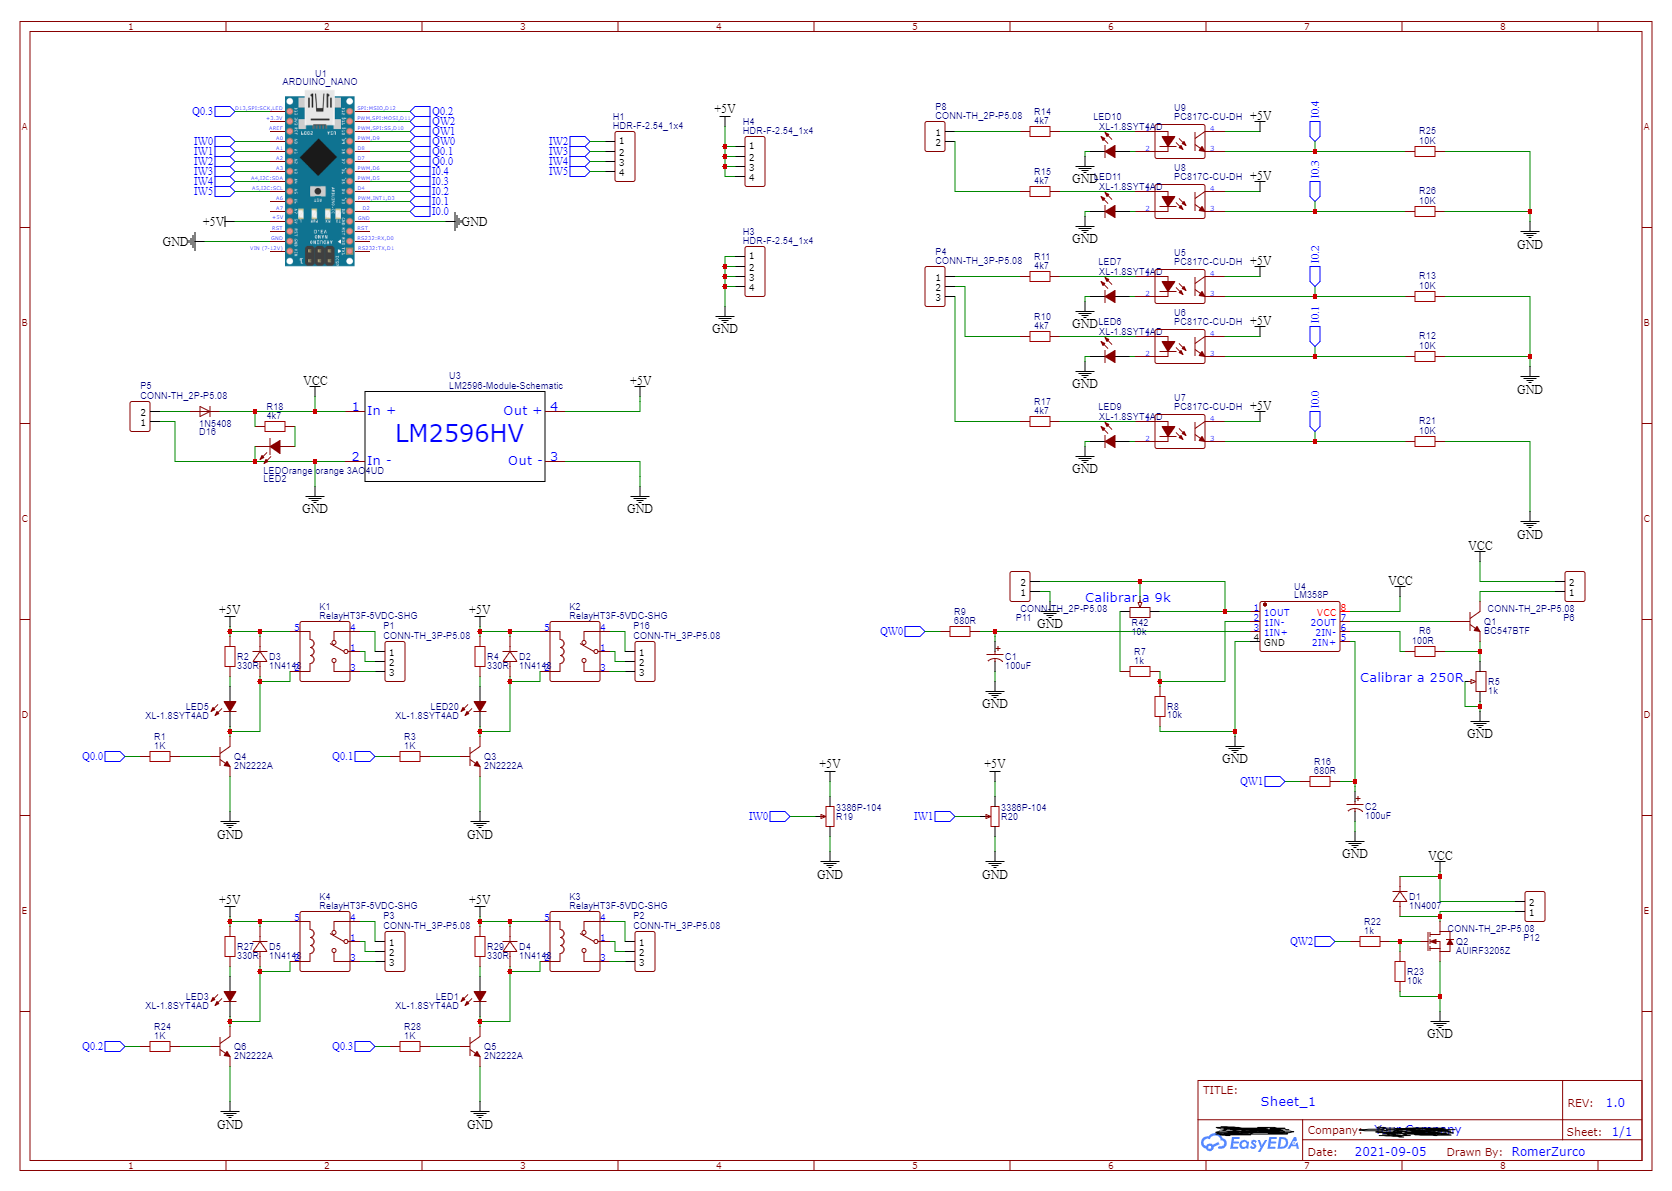The height and width of the screenshot is (1191, 1672).
Task: Click optocoupler U7 PC817C symbol
Action: click(x=1180, y=431)
